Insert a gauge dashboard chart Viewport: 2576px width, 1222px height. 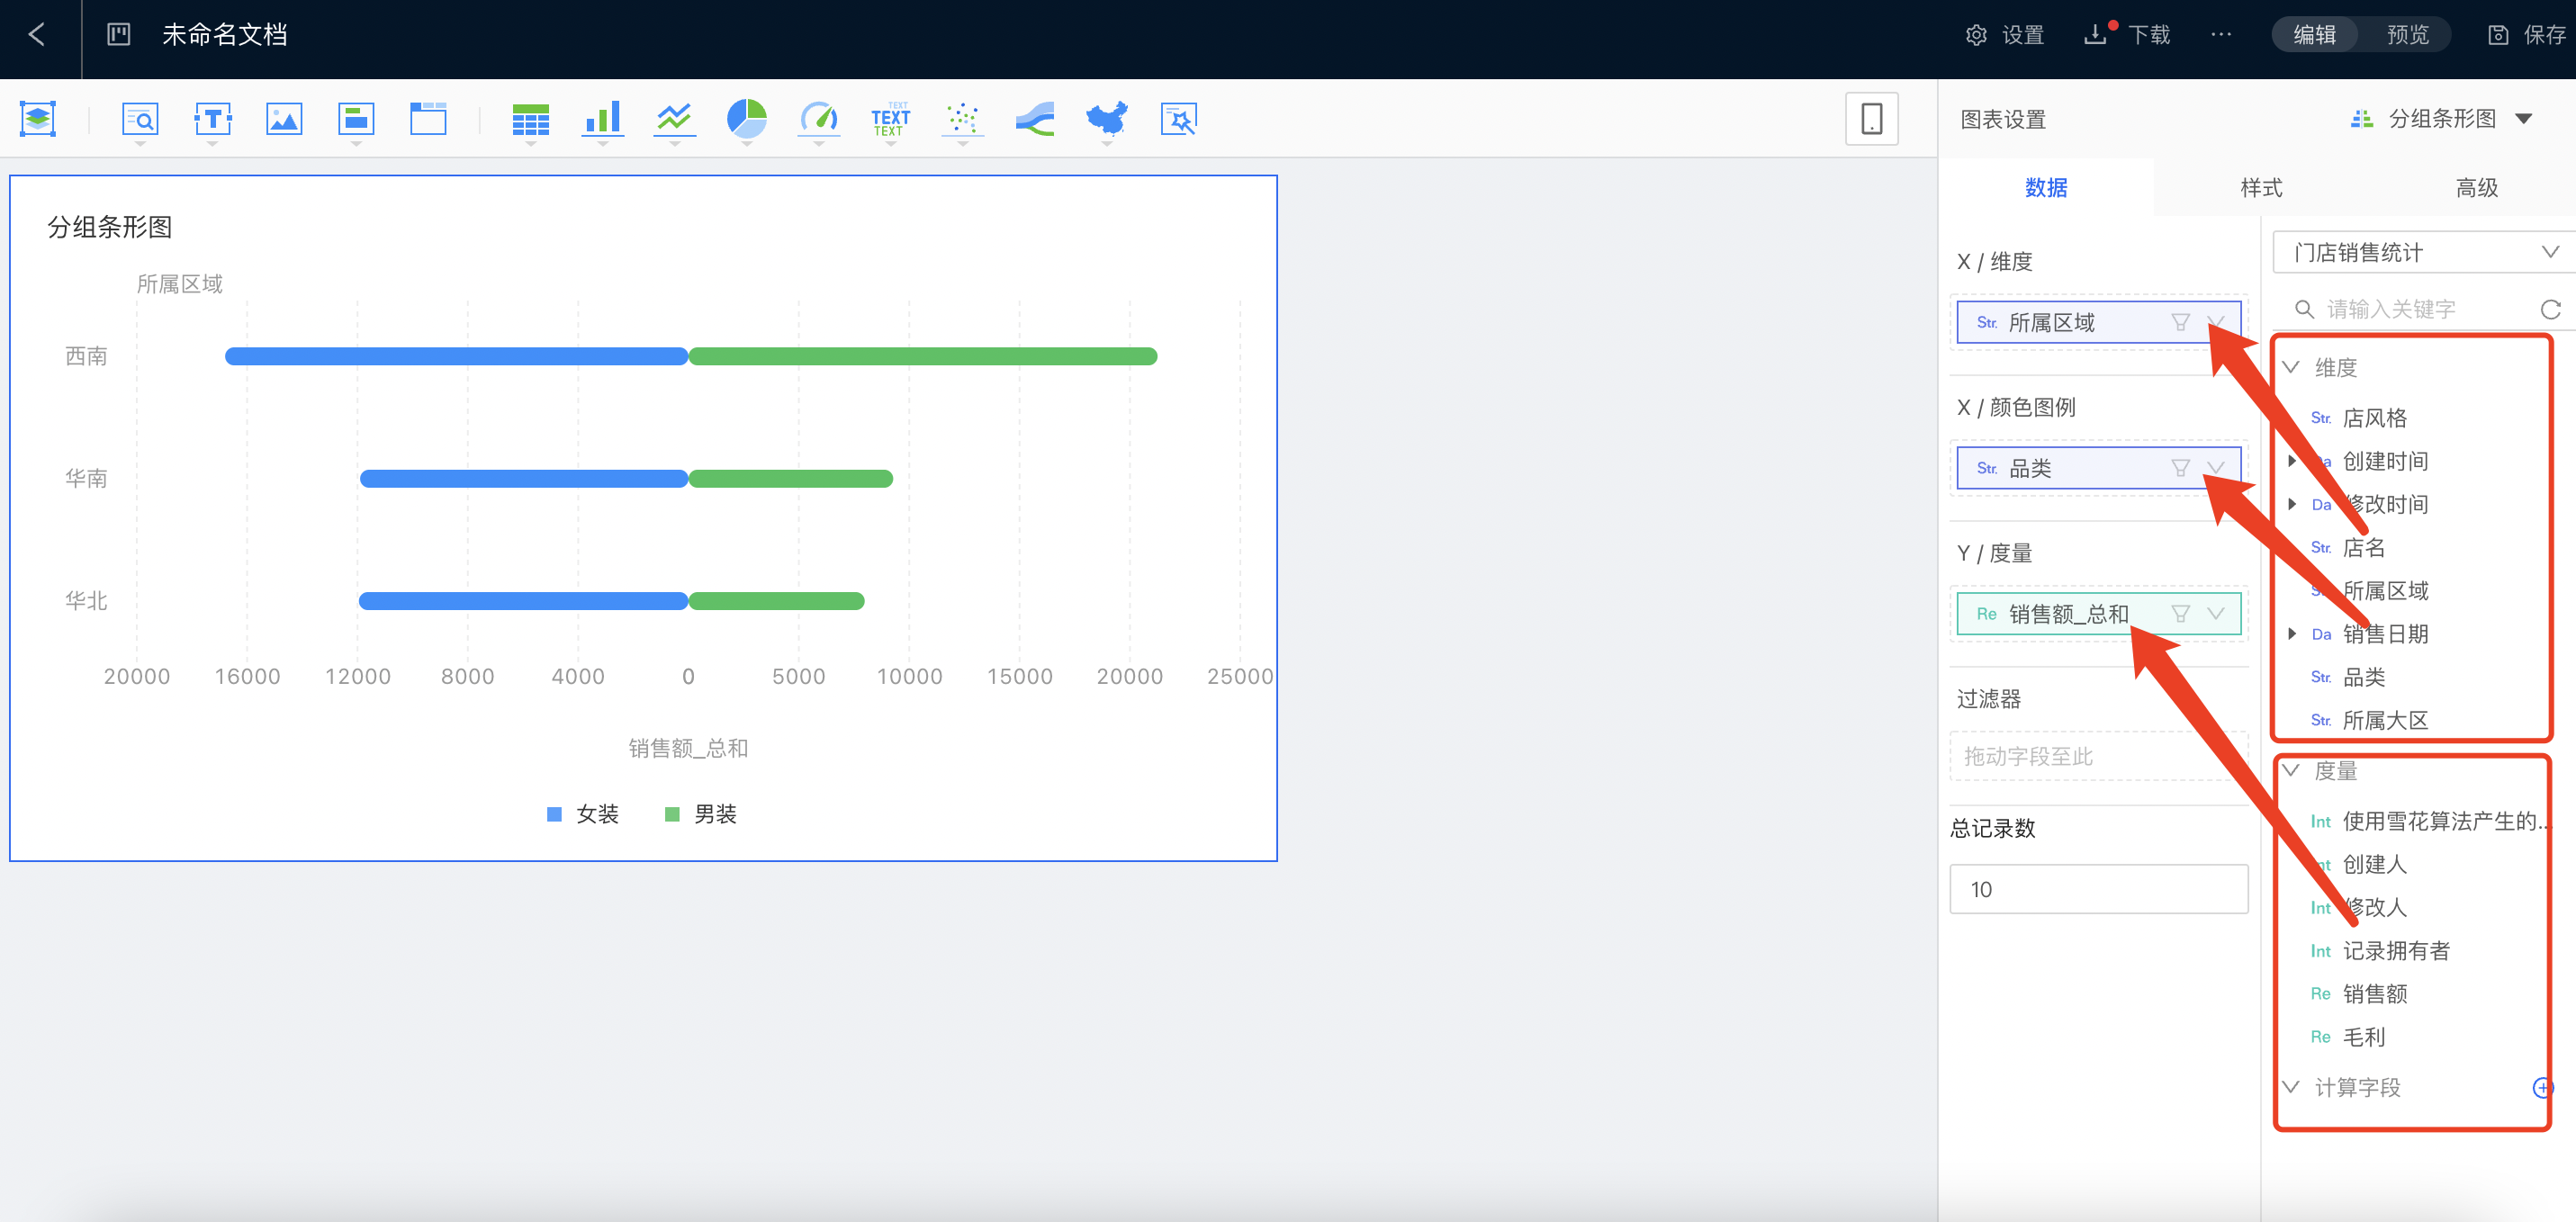pos(818,119)
